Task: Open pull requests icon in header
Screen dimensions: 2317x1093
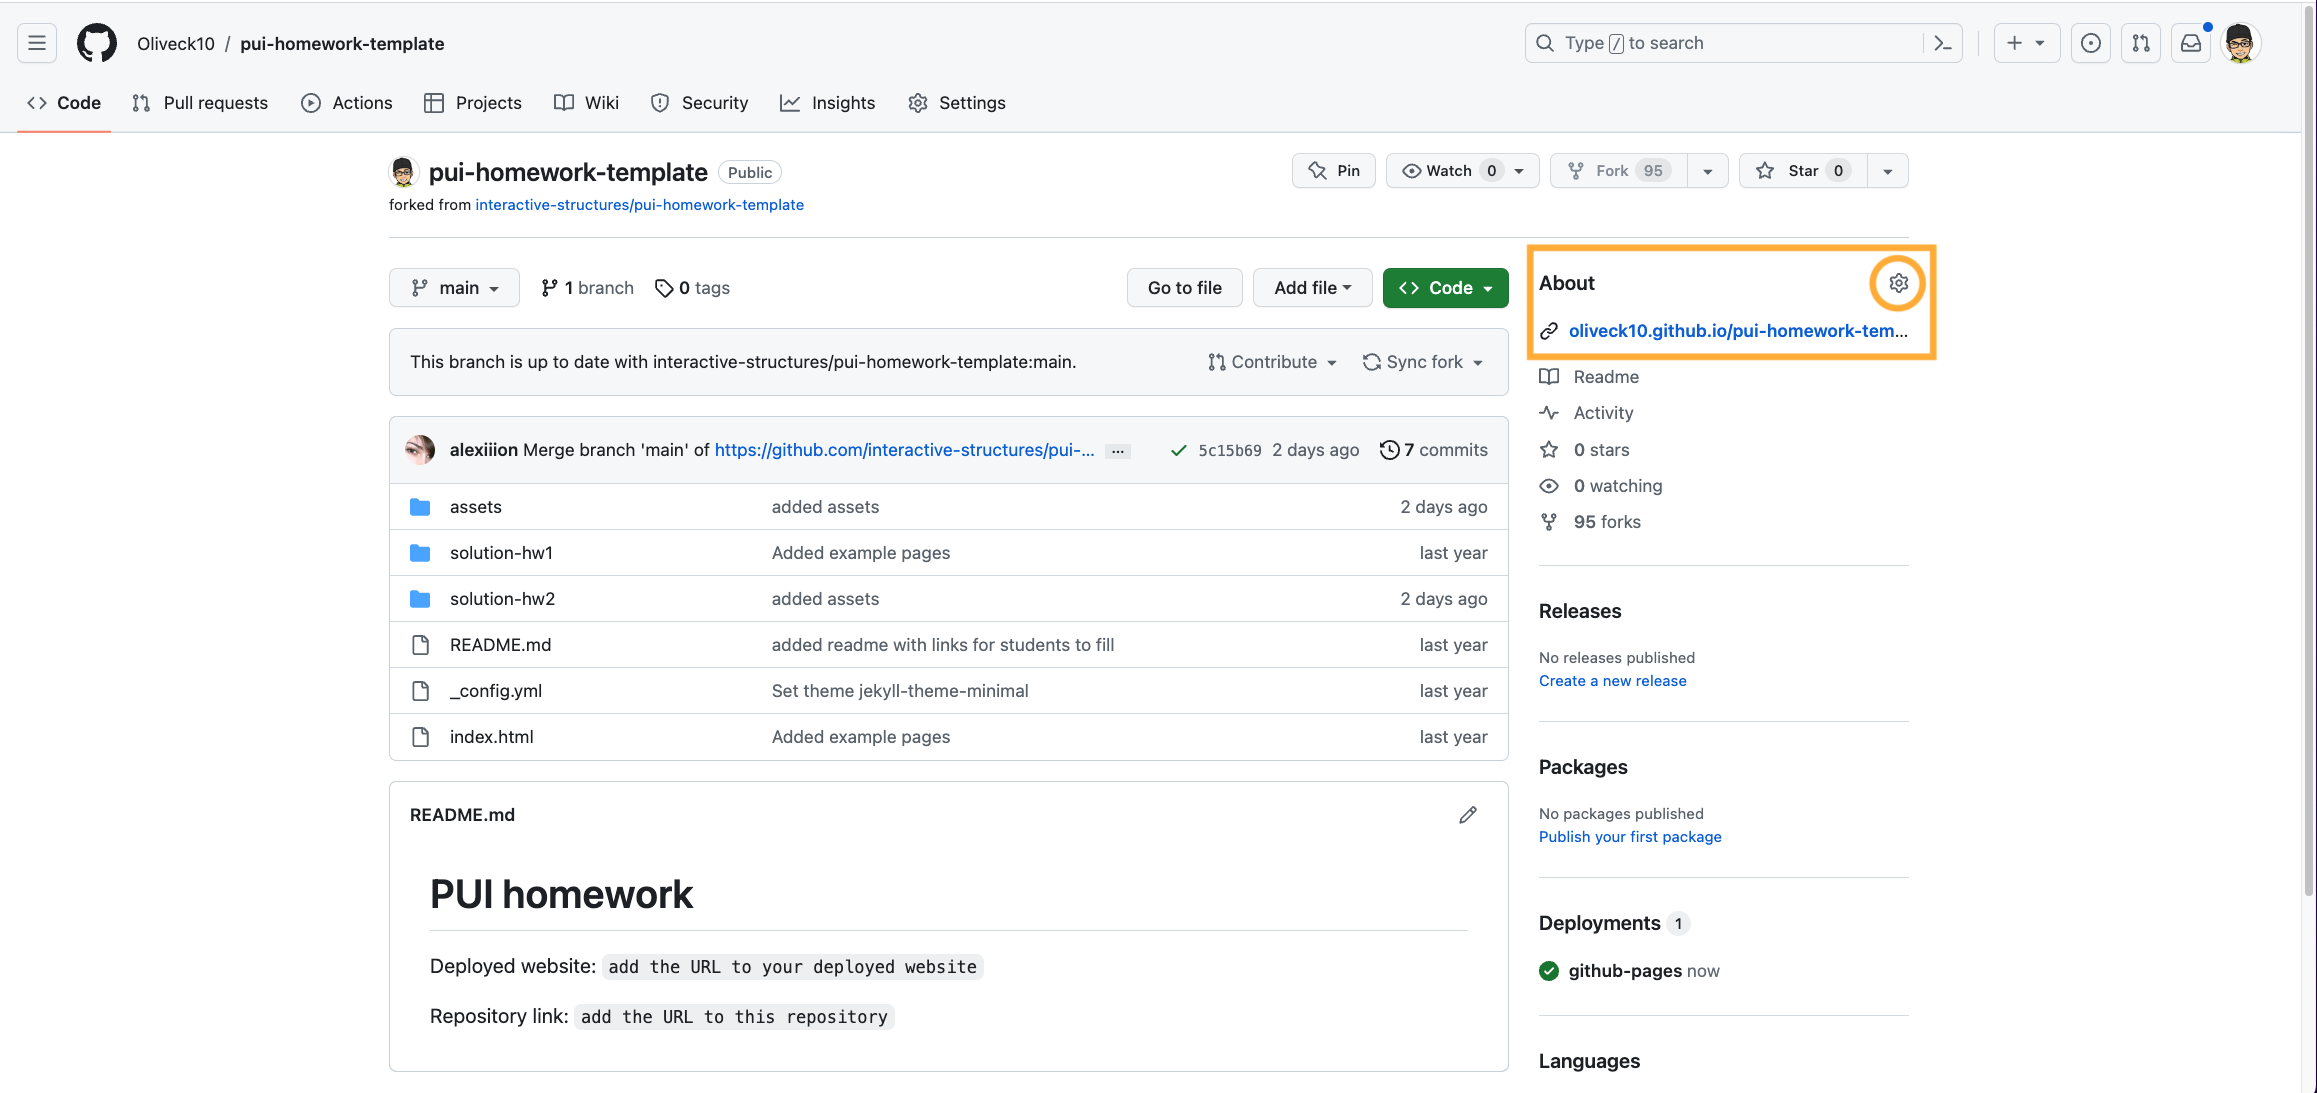Action: tap(2141, 43)
